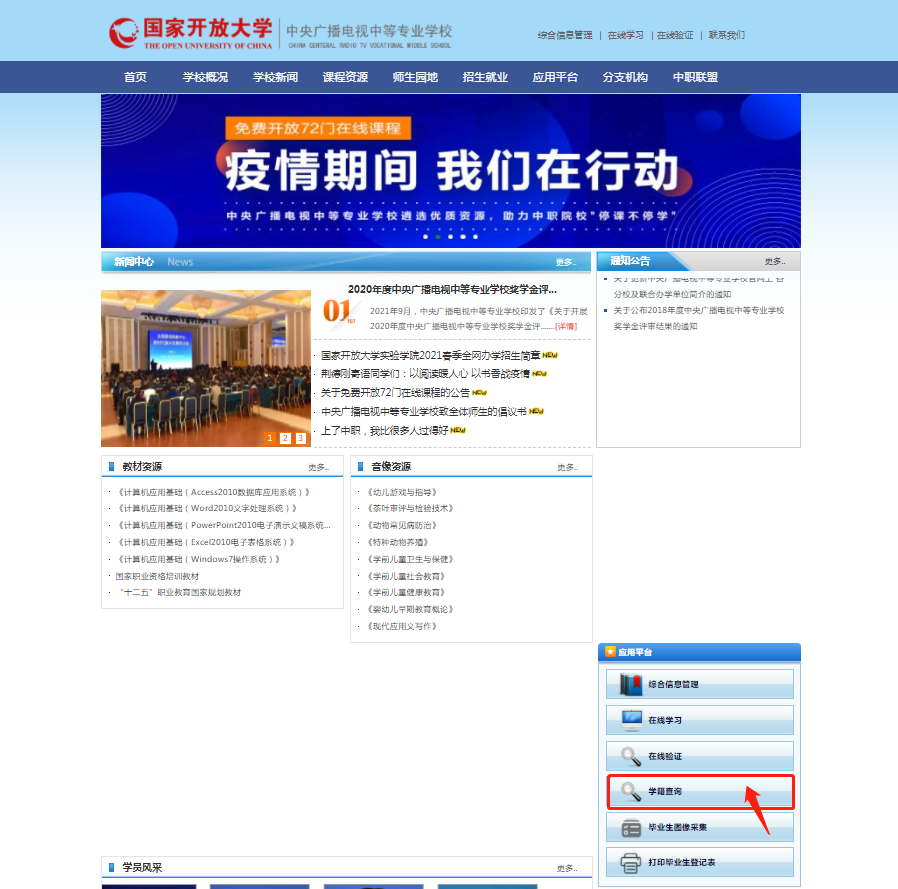Open 分支机构 menu item
Image resolution: width=898 pixels, height=889 pixels.
pos(625,77)
